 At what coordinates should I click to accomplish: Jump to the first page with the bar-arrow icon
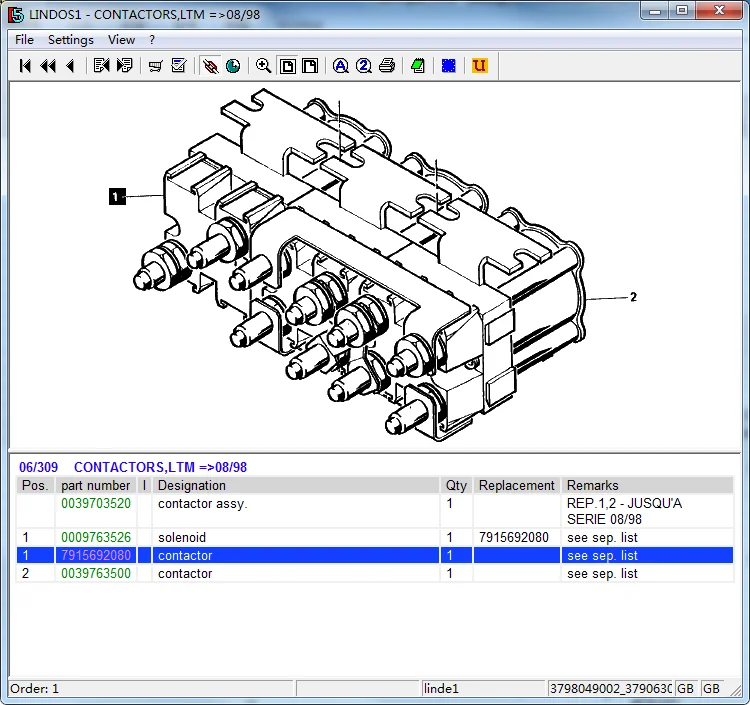(25, 66)
